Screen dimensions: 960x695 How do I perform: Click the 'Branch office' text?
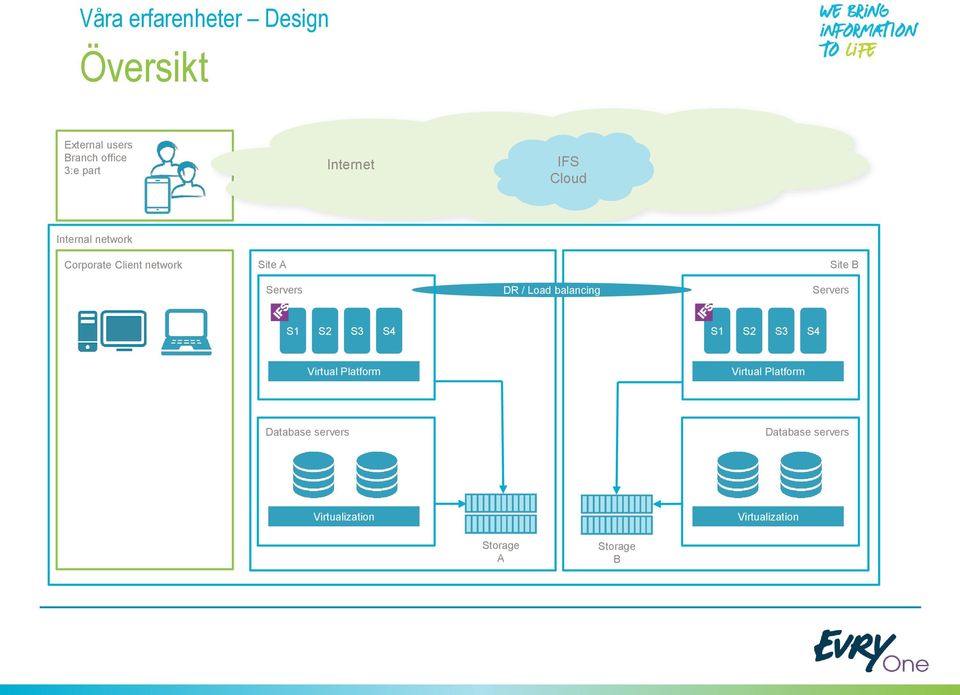pyautogui.click(x=96, y=158)
